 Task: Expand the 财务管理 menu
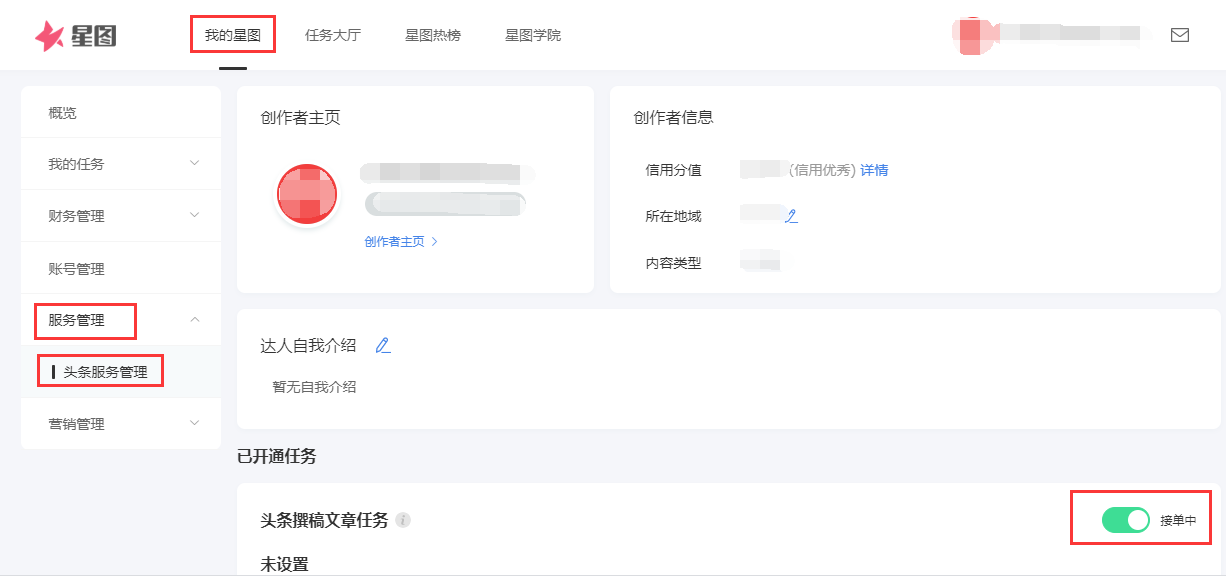[120, 215]
